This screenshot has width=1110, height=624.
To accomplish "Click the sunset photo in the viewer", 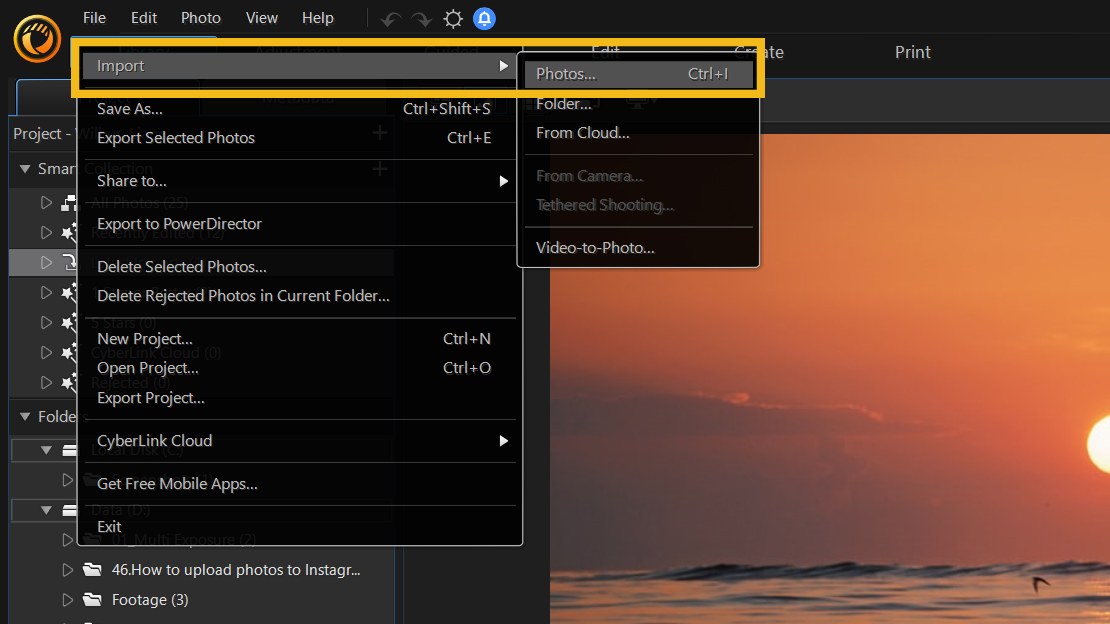I will 830,379.
